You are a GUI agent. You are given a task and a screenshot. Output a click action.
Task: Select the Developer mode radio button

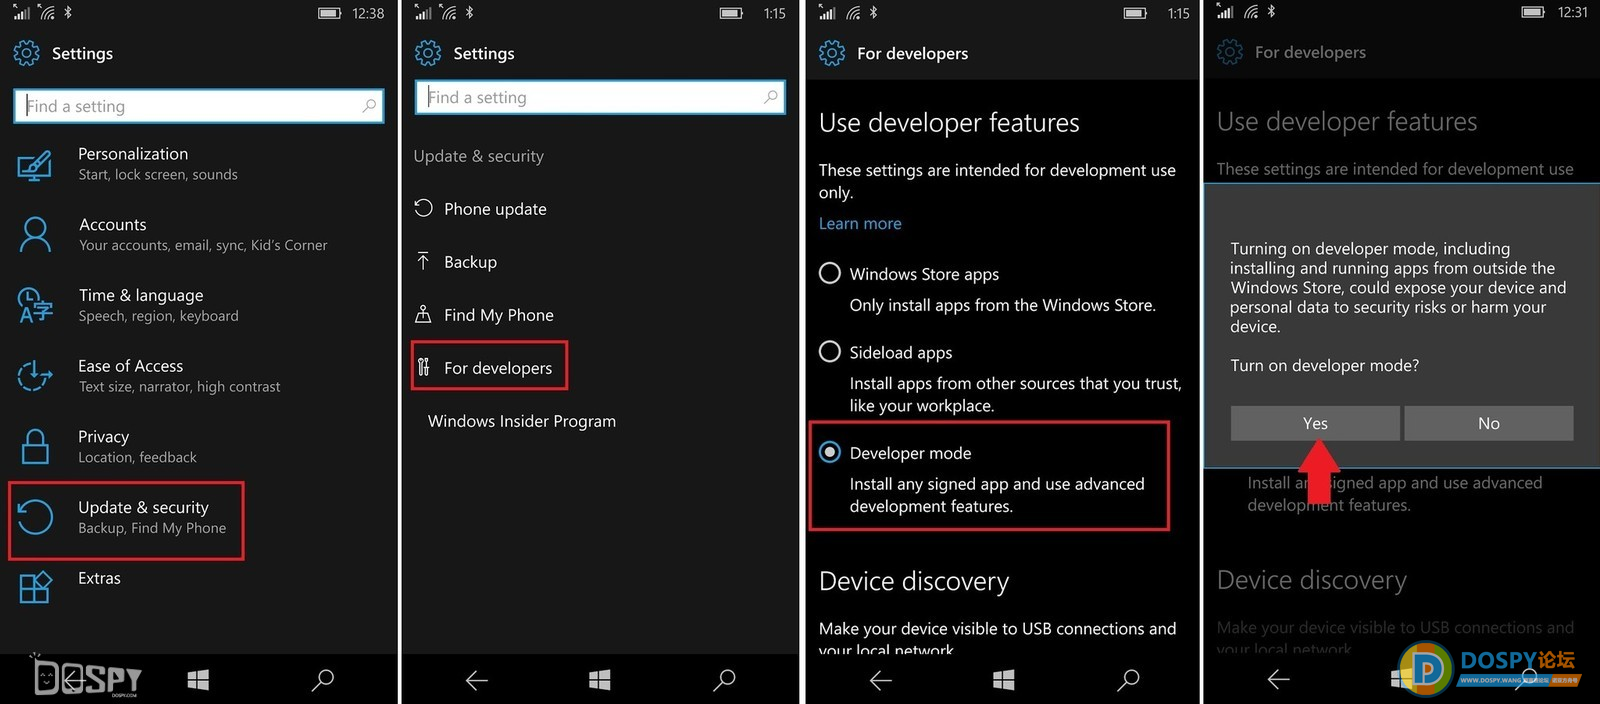tap(830, 452)
